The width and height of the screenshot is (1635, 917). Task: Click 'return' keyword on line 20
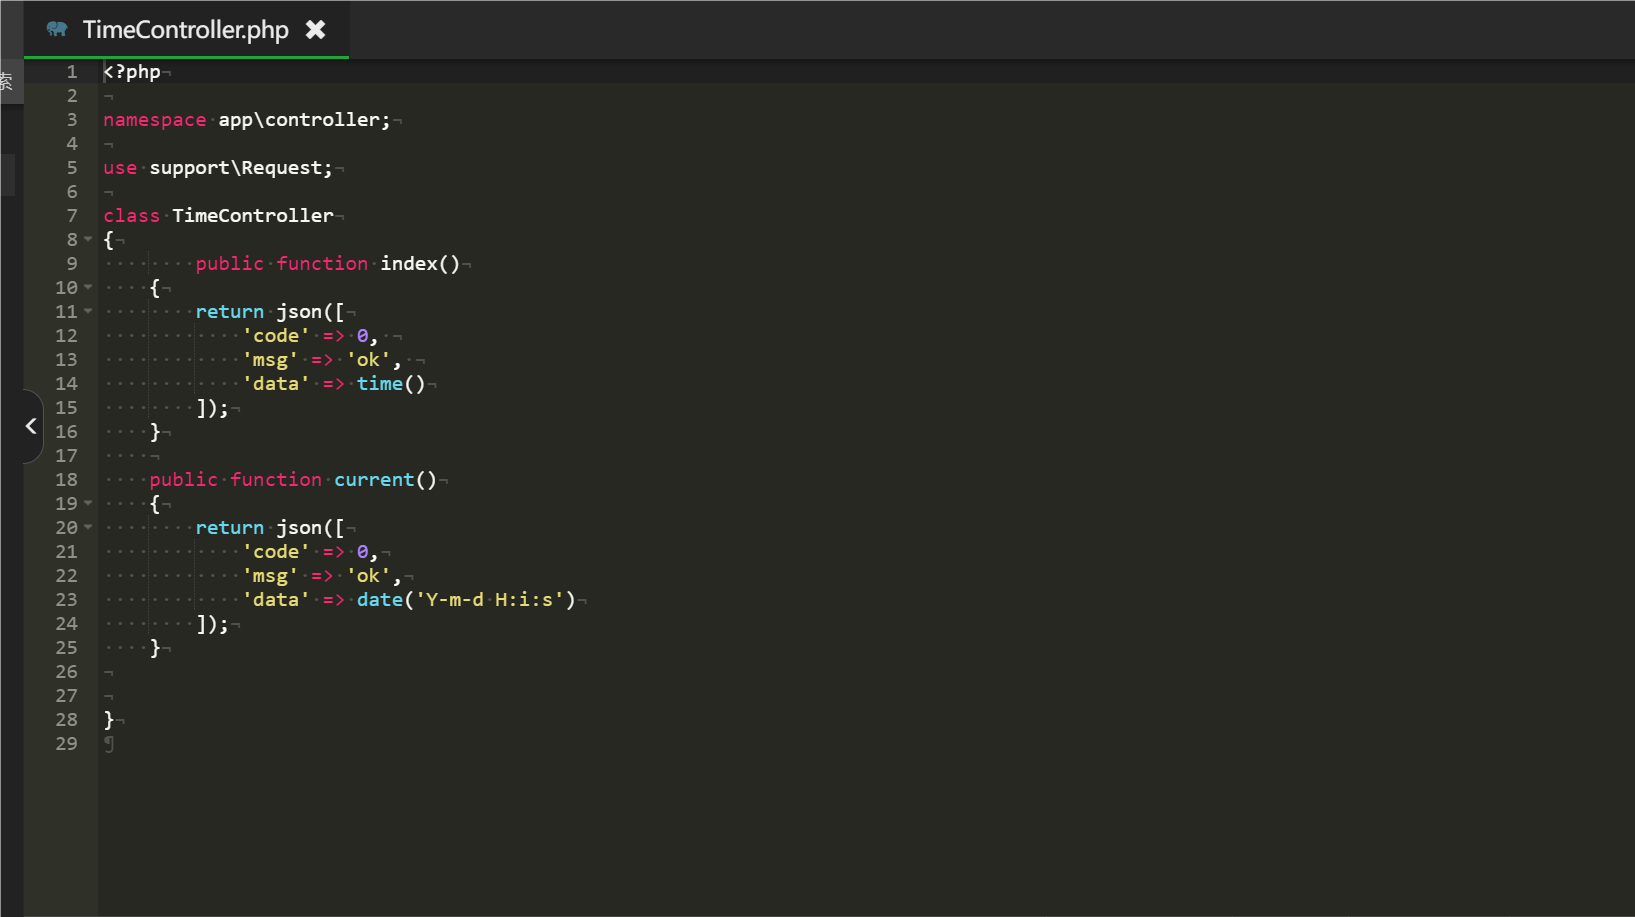pos(230,528)
